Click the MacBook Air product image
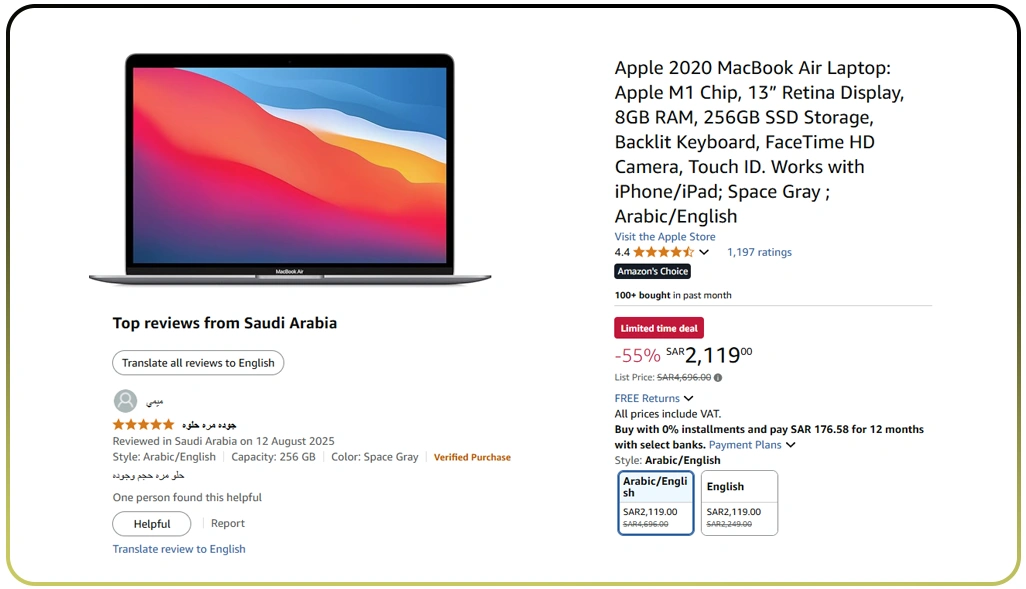 pos(289,170)
